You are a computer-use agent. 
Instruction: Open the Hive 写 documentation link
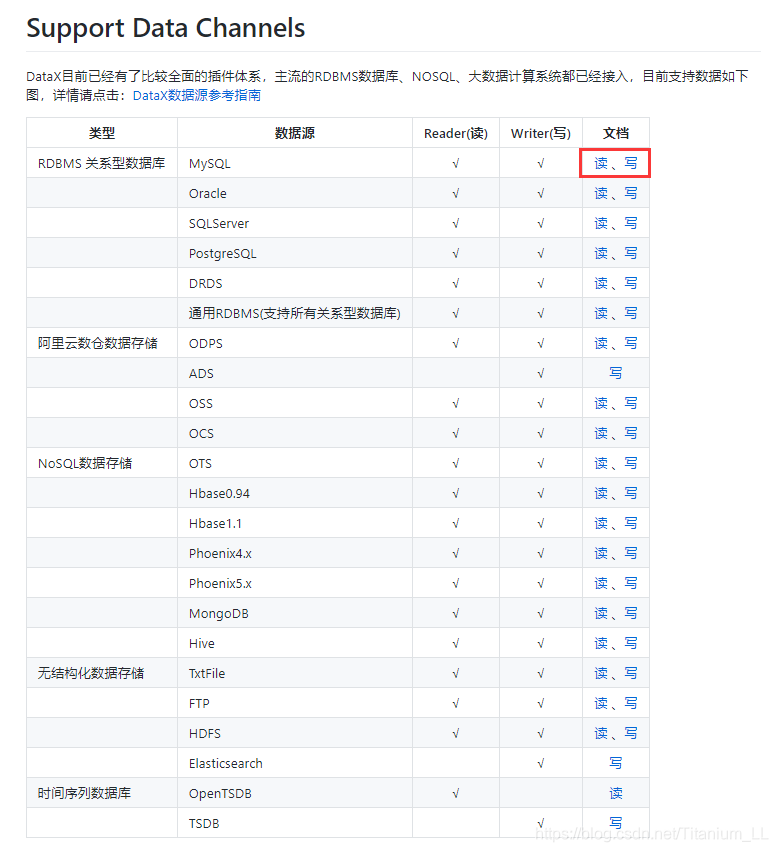tap(630, 643)
